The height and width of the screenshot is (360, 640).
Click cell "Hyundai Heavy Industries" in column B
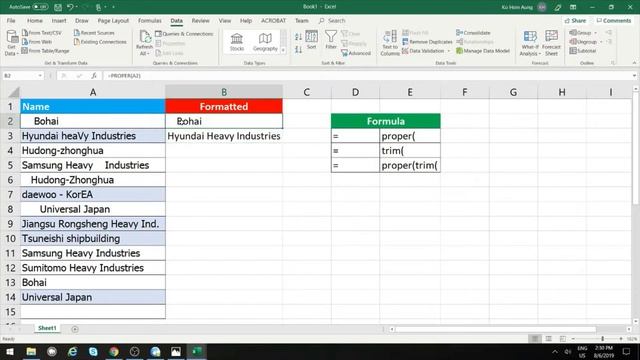click(224, 136)
